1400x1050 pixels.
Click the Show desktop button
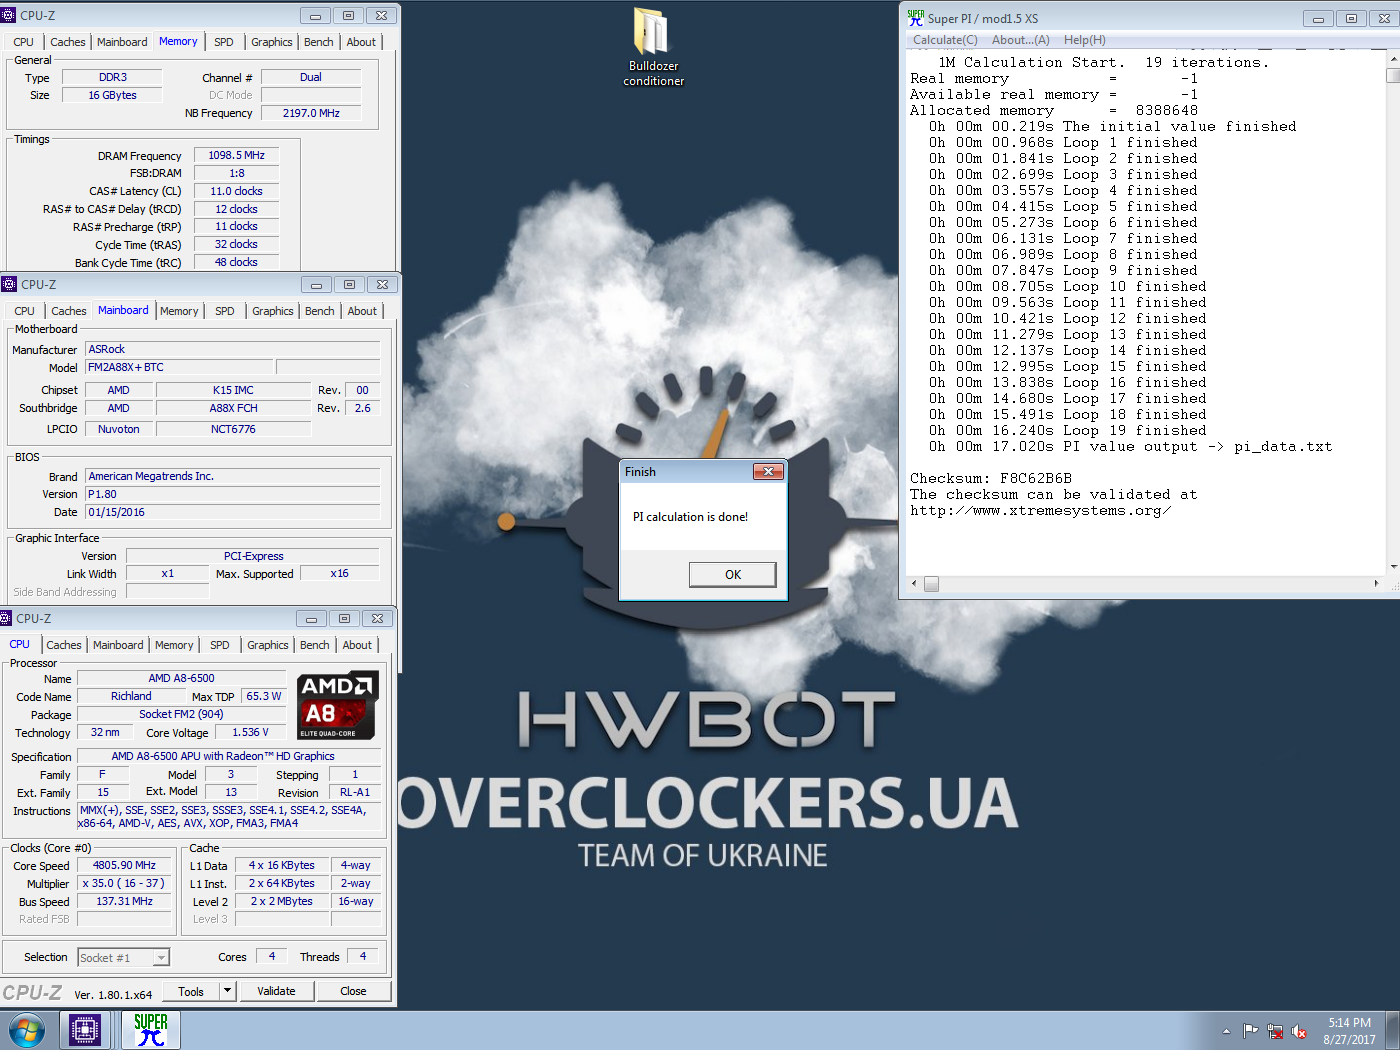pos(1393,1031)
